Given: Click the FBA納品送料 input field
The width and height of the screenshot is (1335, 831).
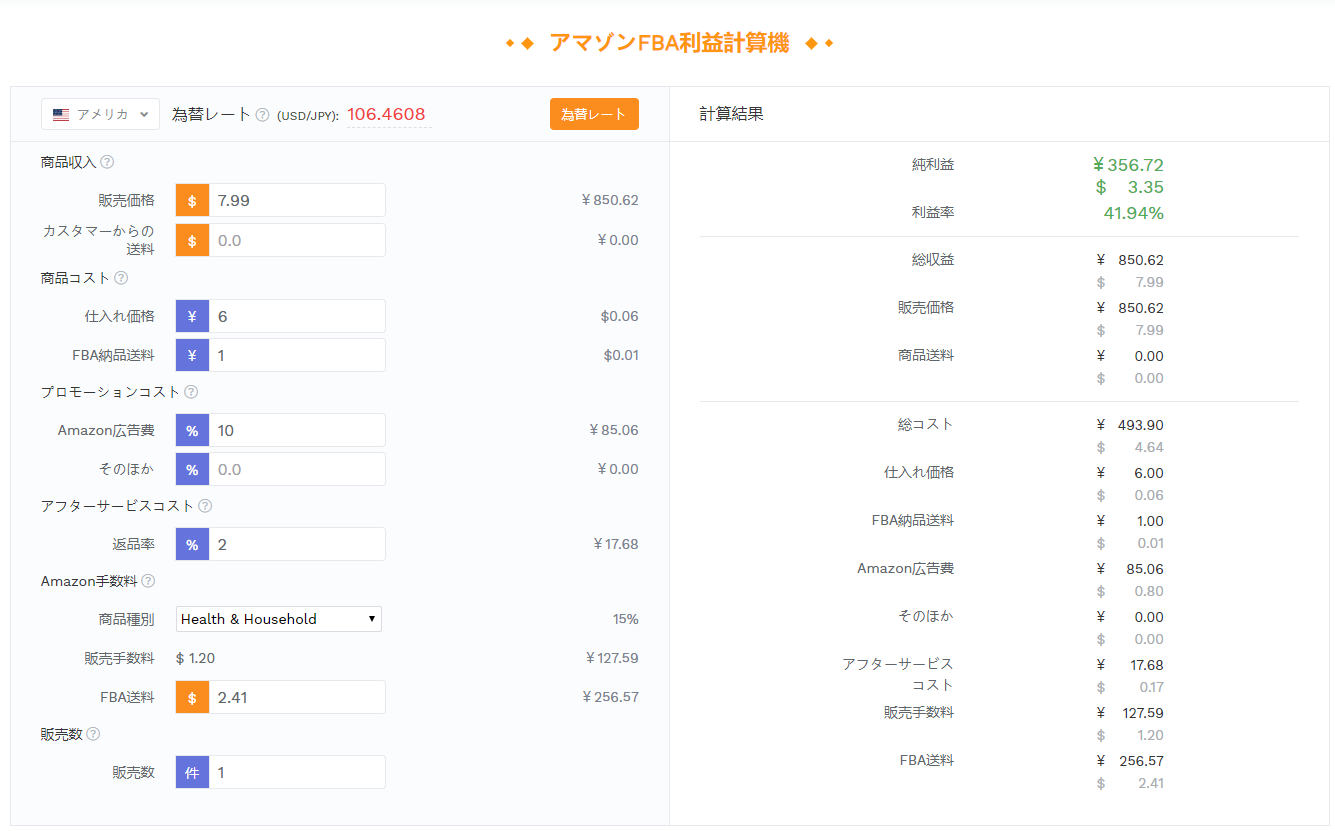Looking at the screenshot, I should pos(297,355).
